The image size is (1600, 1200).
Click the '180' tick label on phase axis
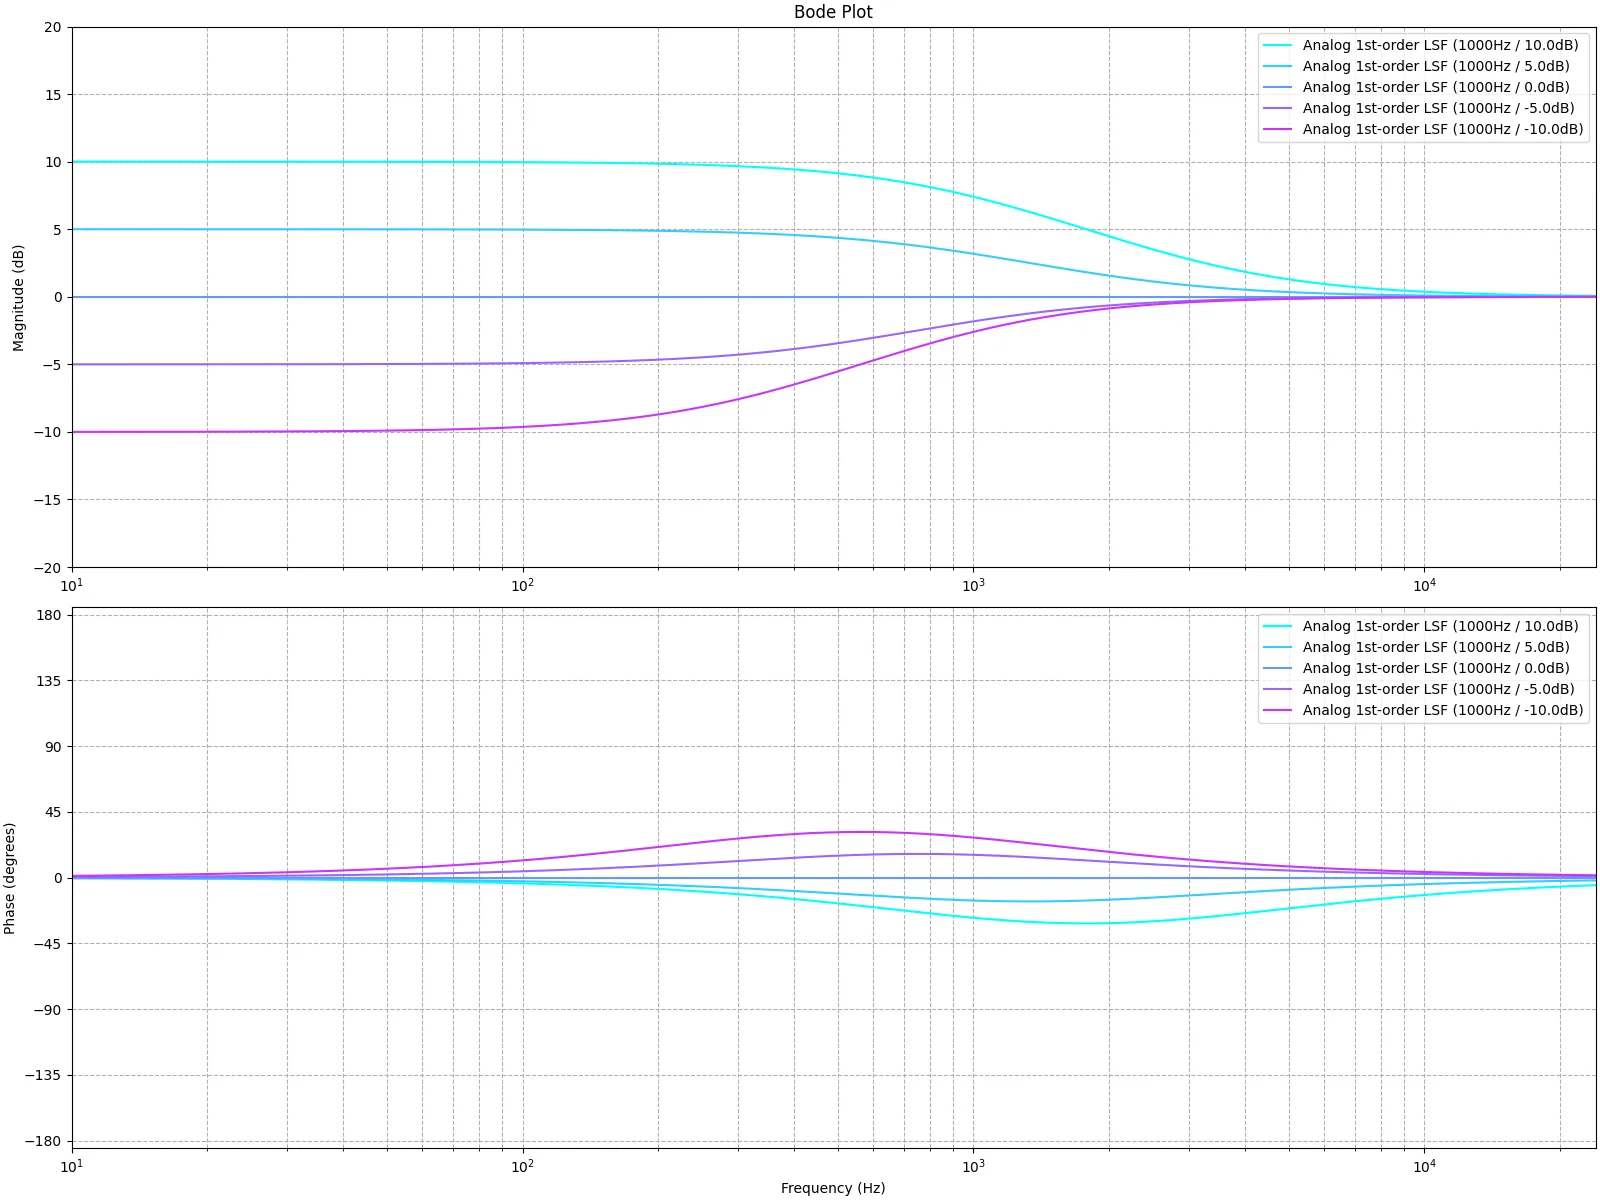tap(49, 615)
